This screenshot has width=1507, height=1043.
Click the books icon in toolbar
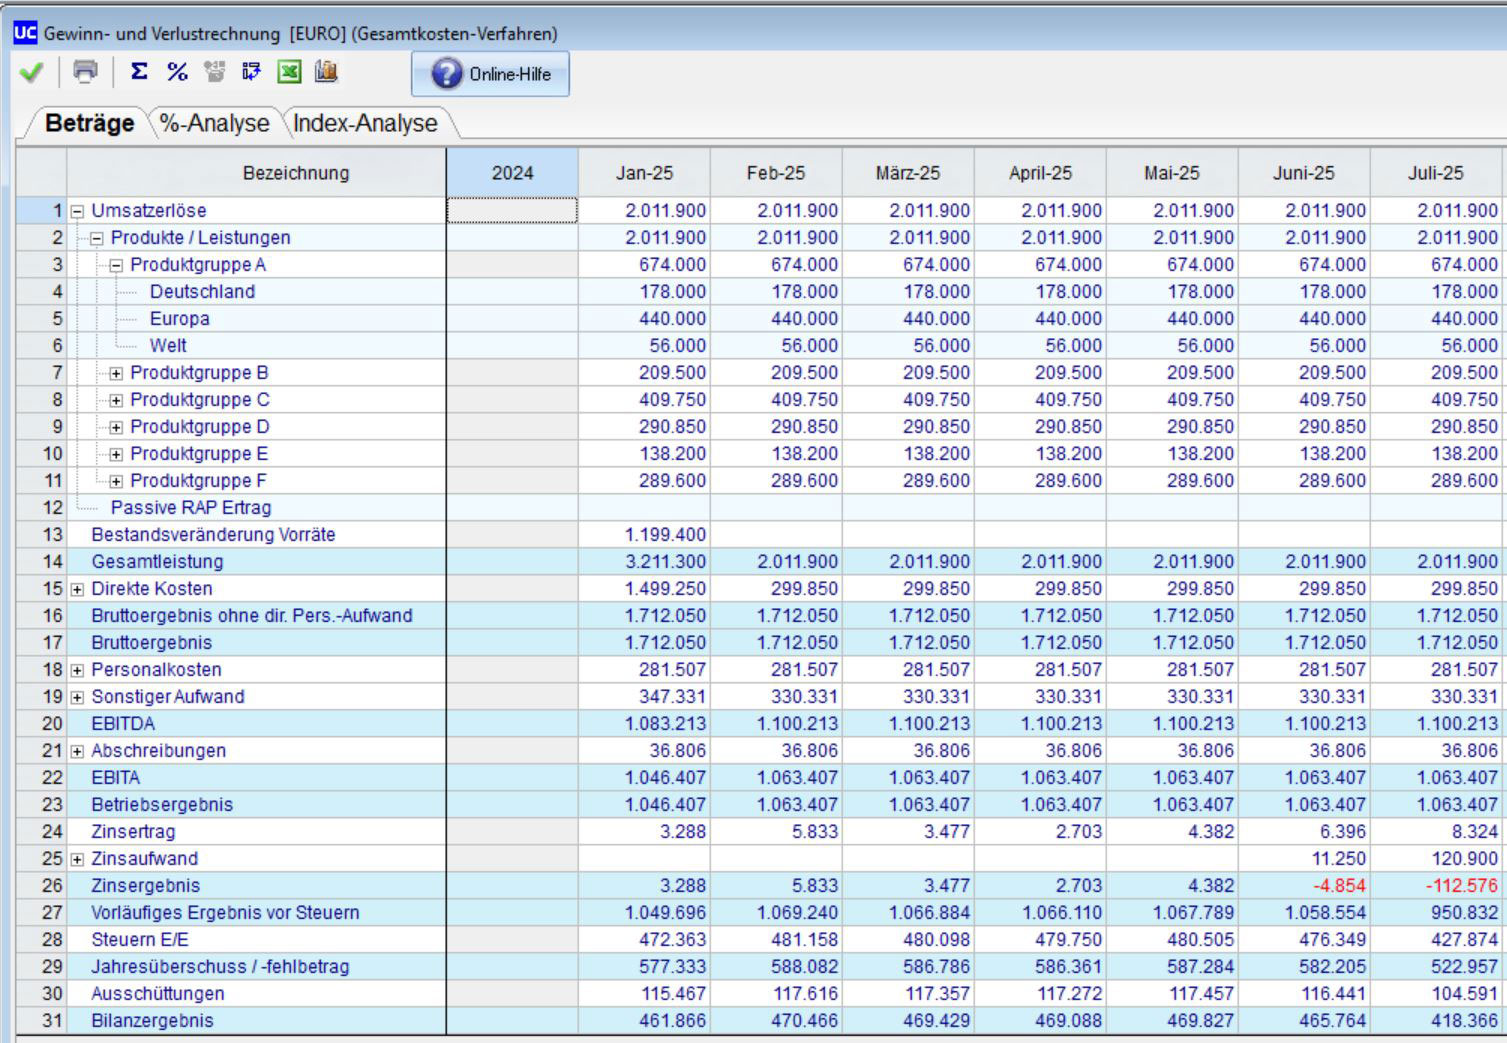coord(326,72)
